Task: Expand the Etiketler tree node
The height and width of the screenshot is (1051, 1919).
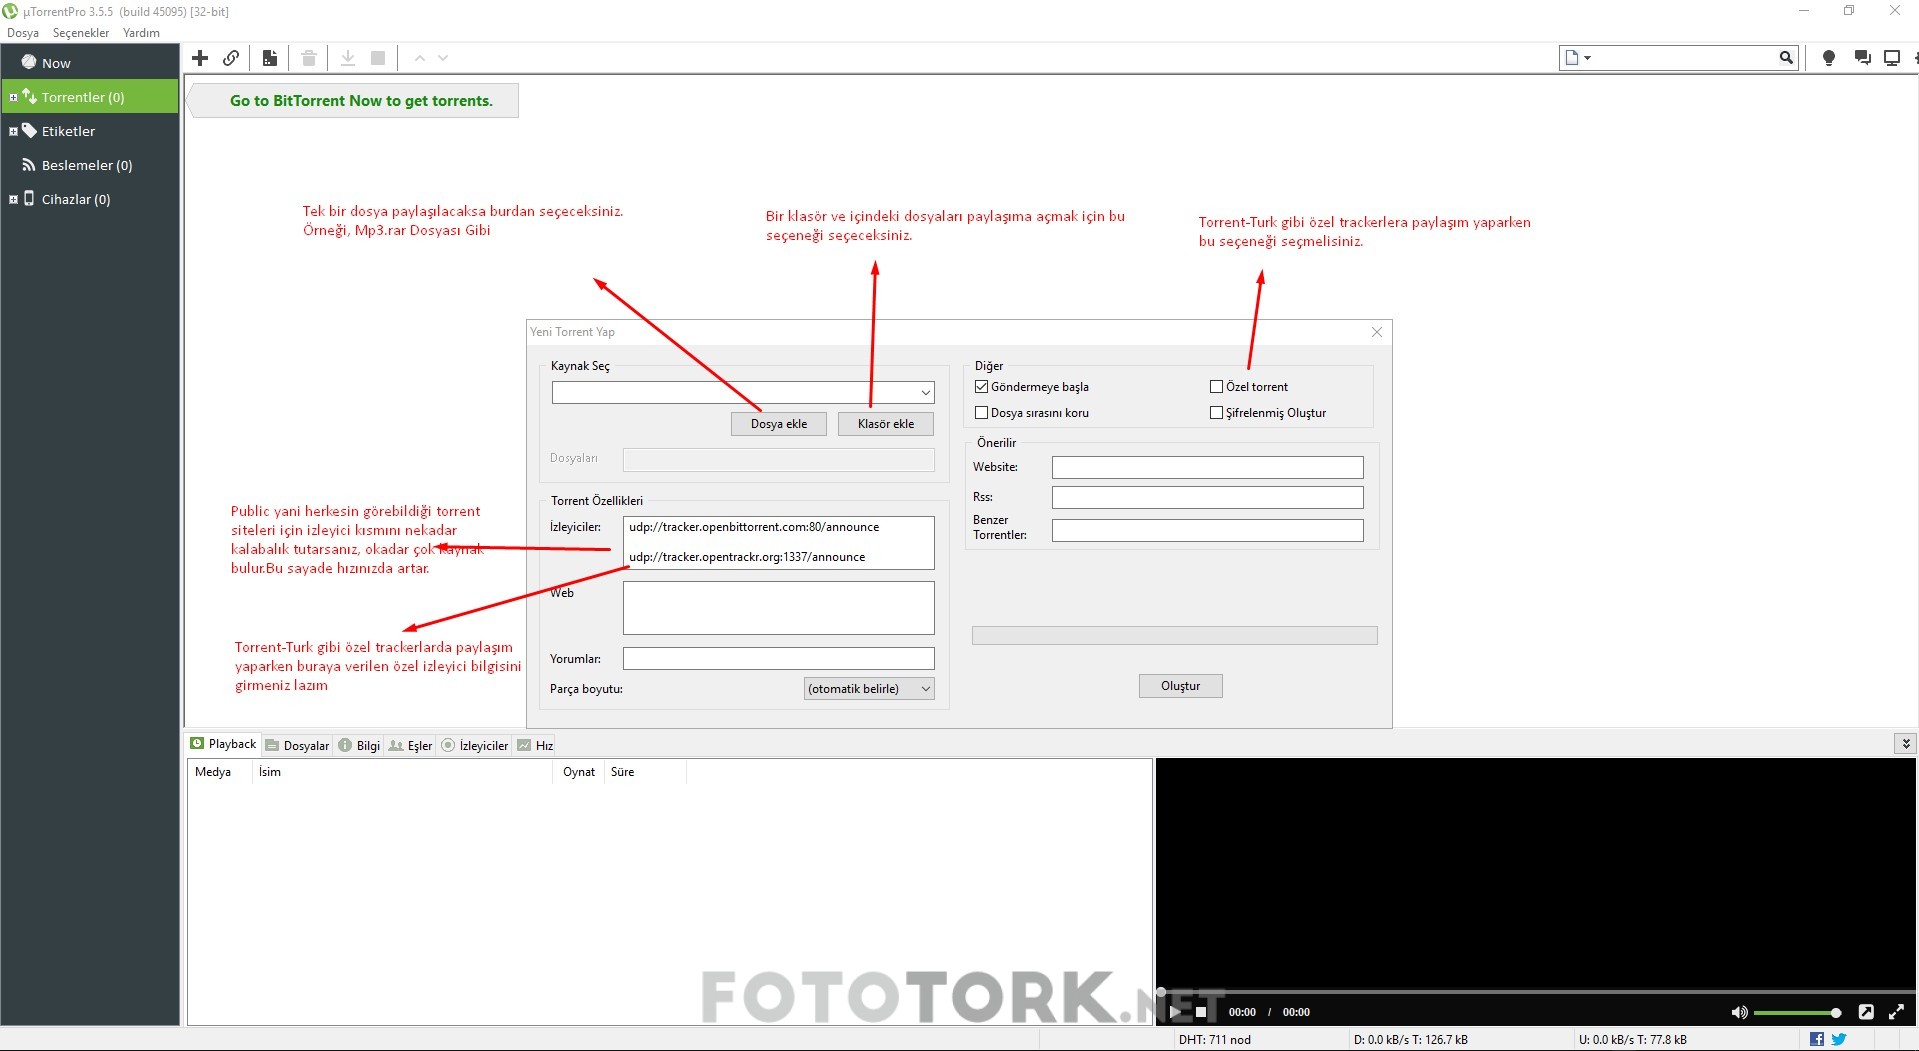Action: pyautogui.click(x=13, y=131)
